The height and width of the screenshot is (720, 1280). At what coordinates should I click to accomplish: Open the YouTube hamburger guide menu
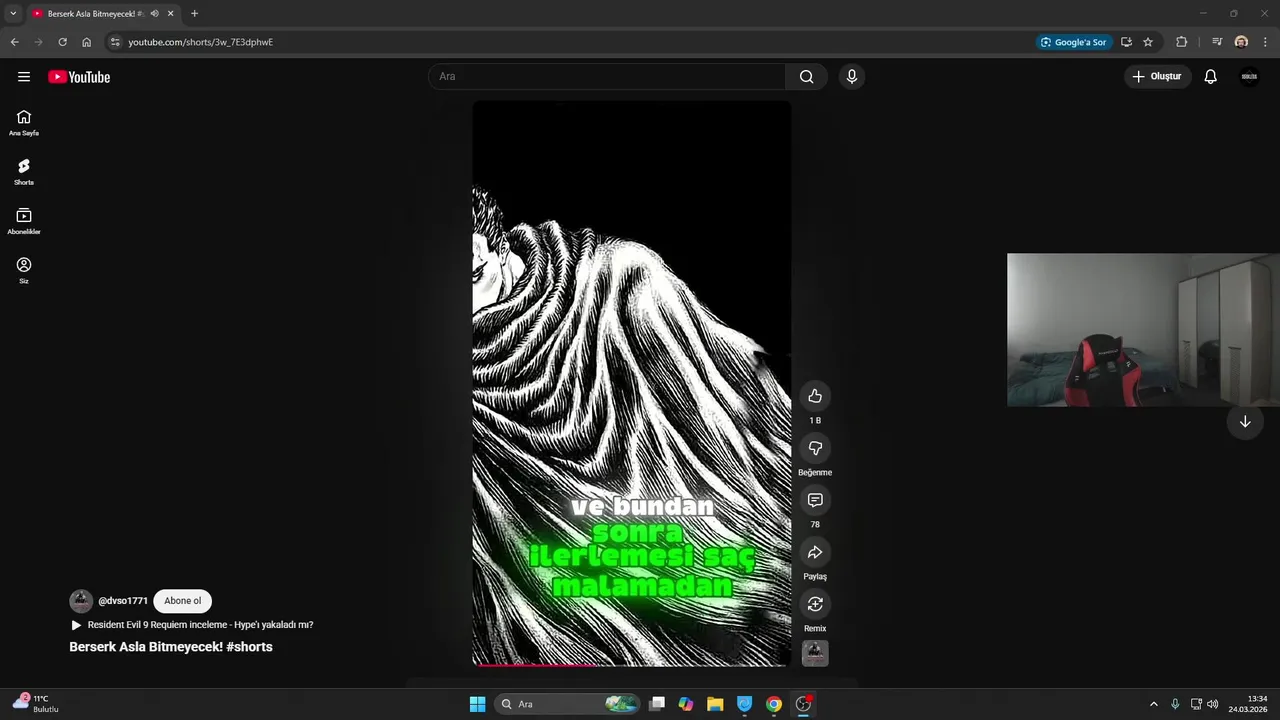point(24,77)
